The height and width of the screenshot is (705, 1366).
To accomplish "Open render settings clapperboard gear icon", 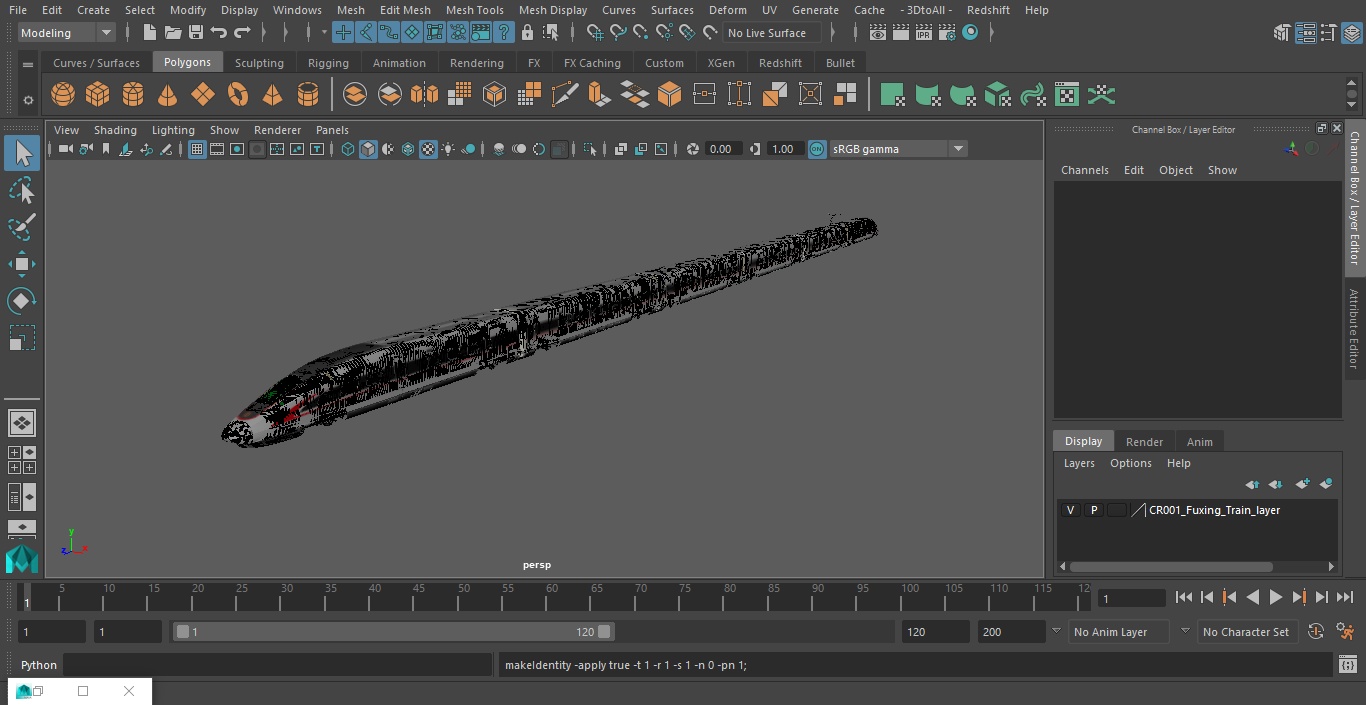I will (947, 33).
